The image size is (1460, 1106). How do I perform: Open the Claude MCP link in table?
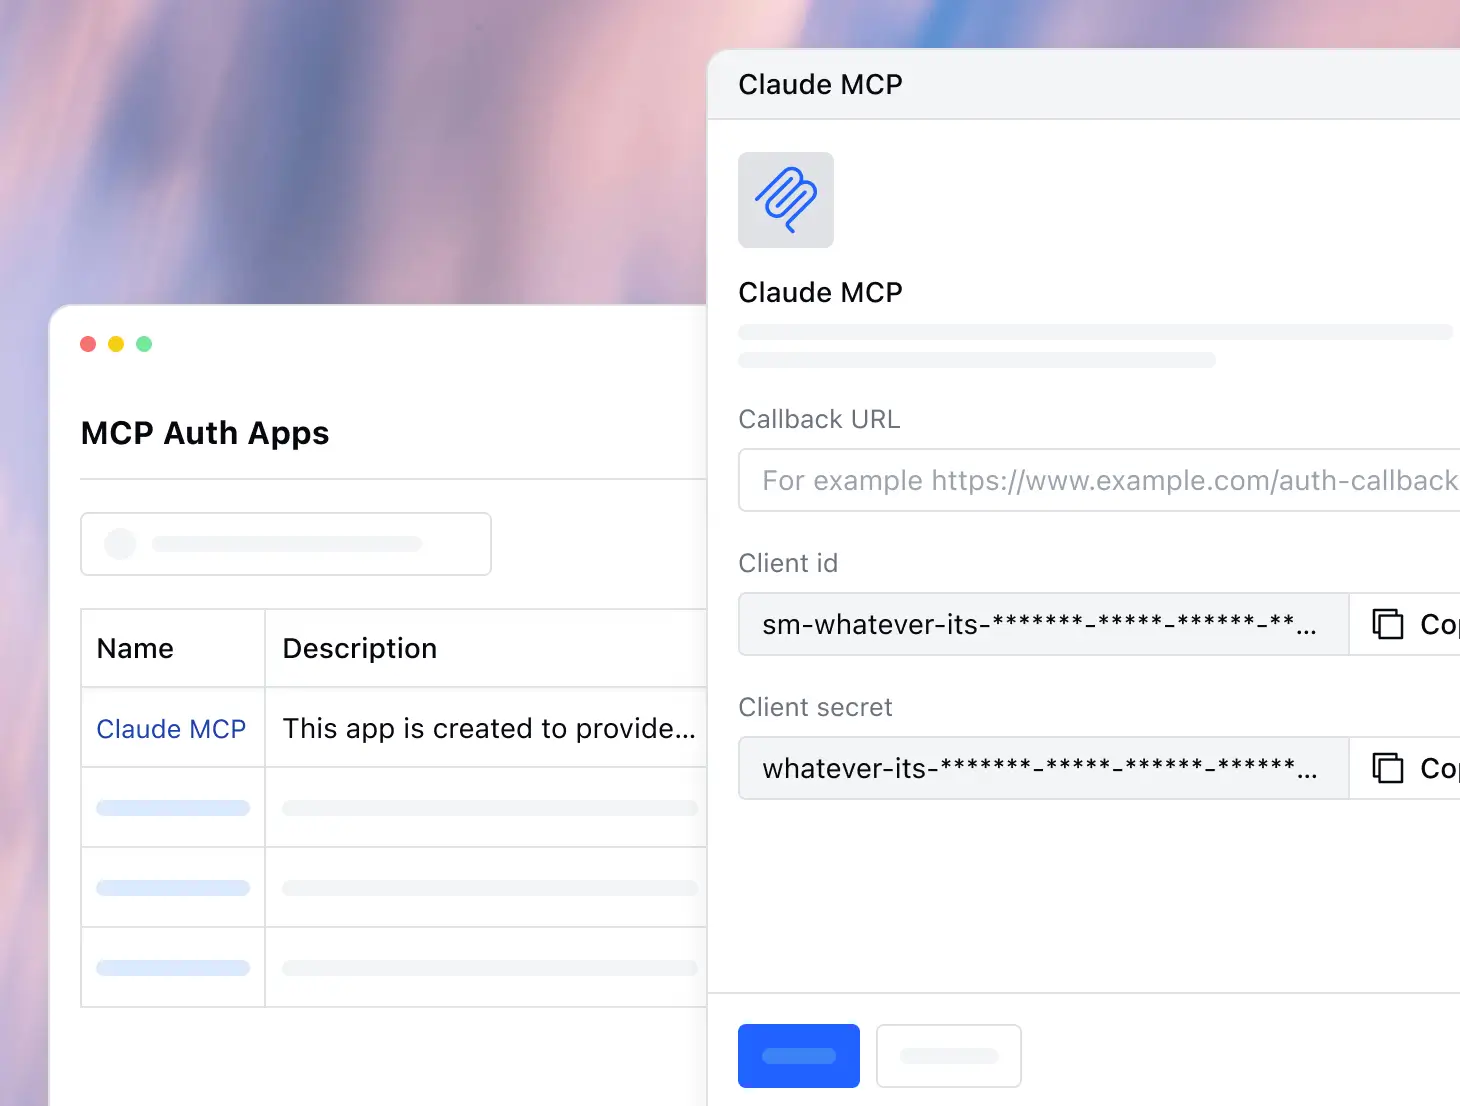coord(171,729)
